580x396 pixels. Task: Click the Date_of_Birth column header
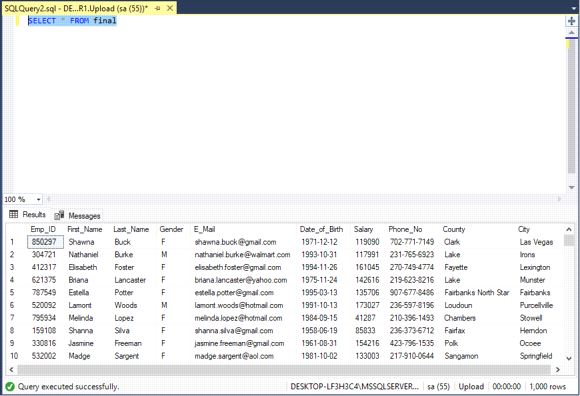point(321,229)
